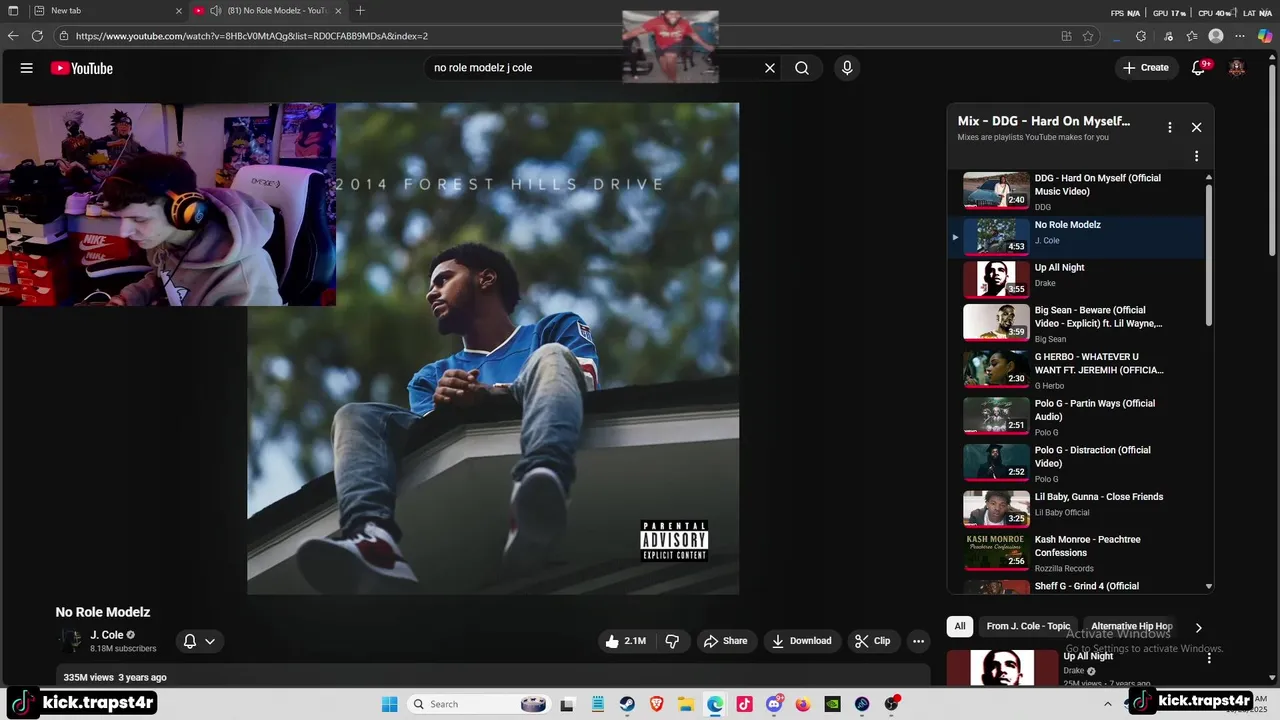The height and width of the screenshot is (720, 1280).
Task: Select the From J. Cole - Topic chip
Action: click(x=1028, y=626)
